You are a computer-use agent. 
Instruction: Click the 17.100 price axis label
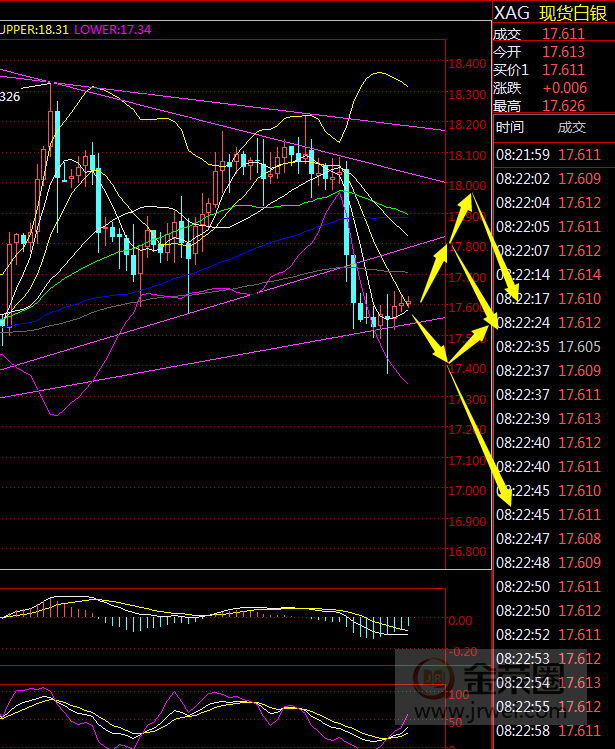point(467,460)
